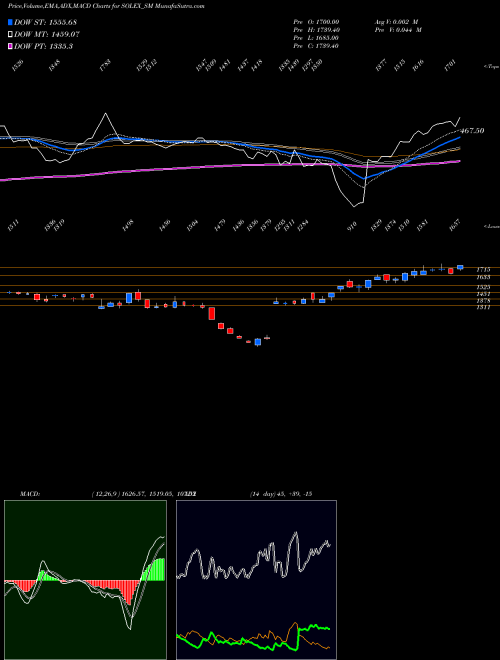Click the 467.50 EMA line label

(x=473, y=131)
